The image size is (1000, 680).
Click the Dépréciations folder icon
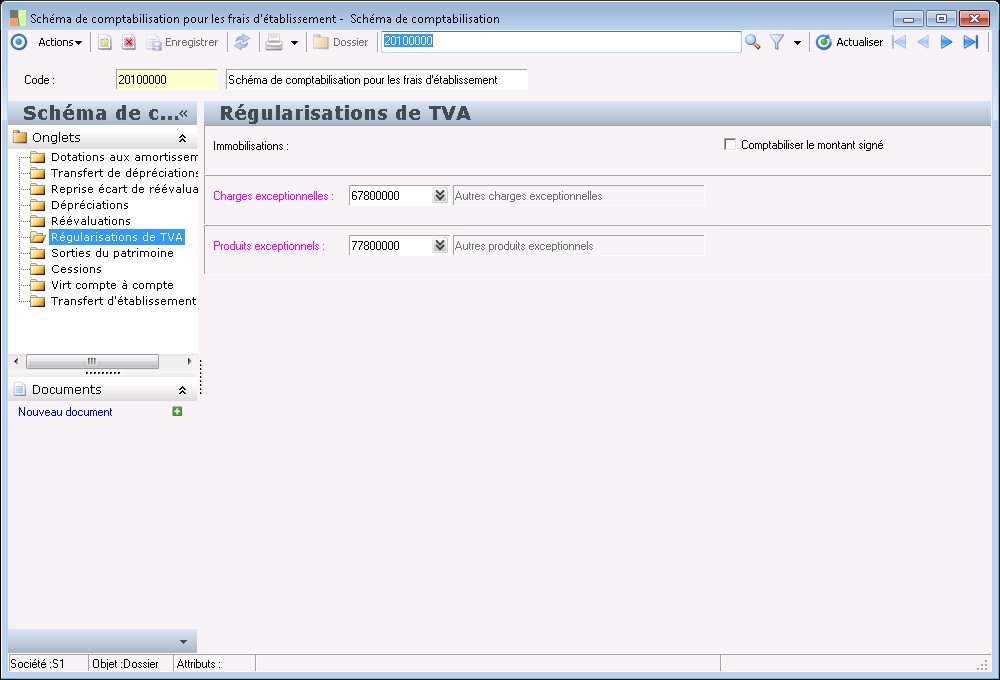[38, 205]
